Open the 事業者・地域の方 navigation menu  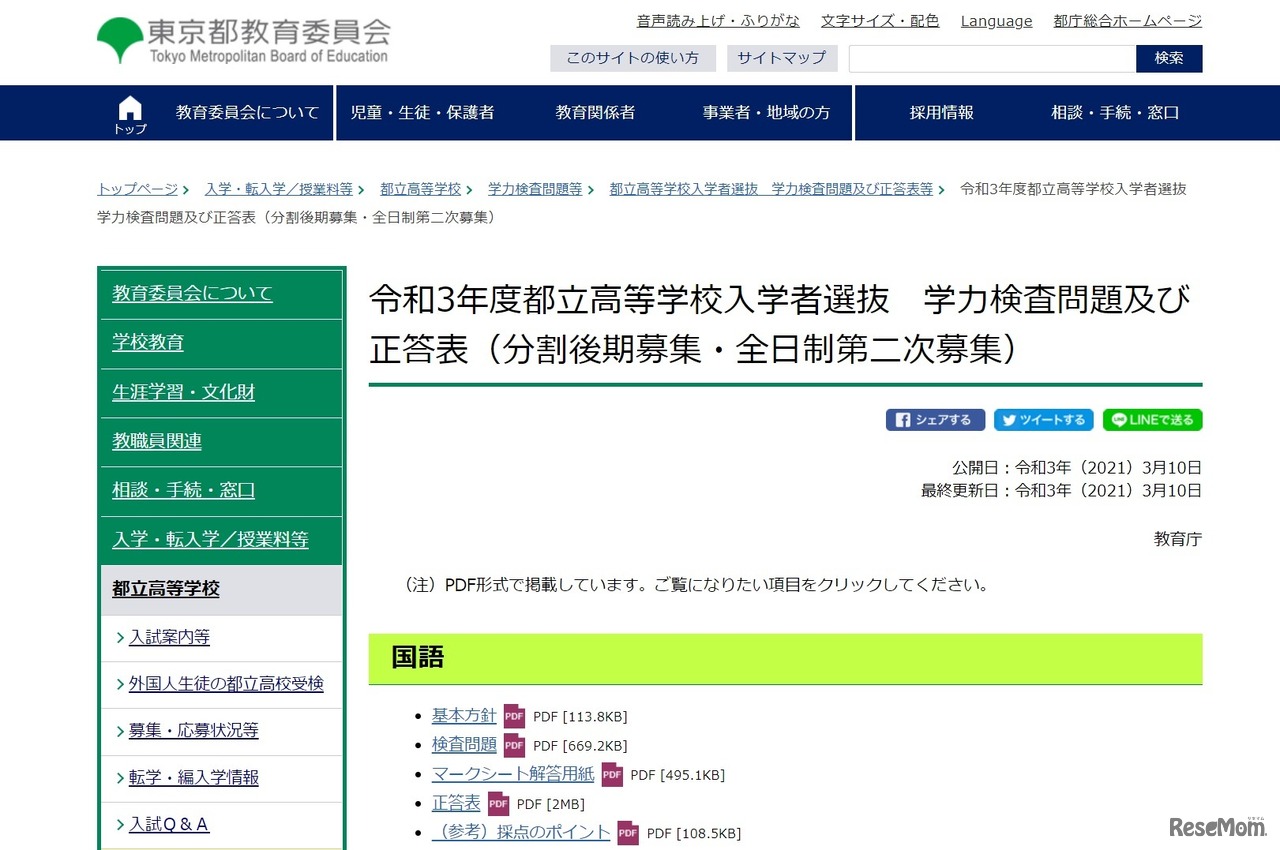click(x=766, y=113)
